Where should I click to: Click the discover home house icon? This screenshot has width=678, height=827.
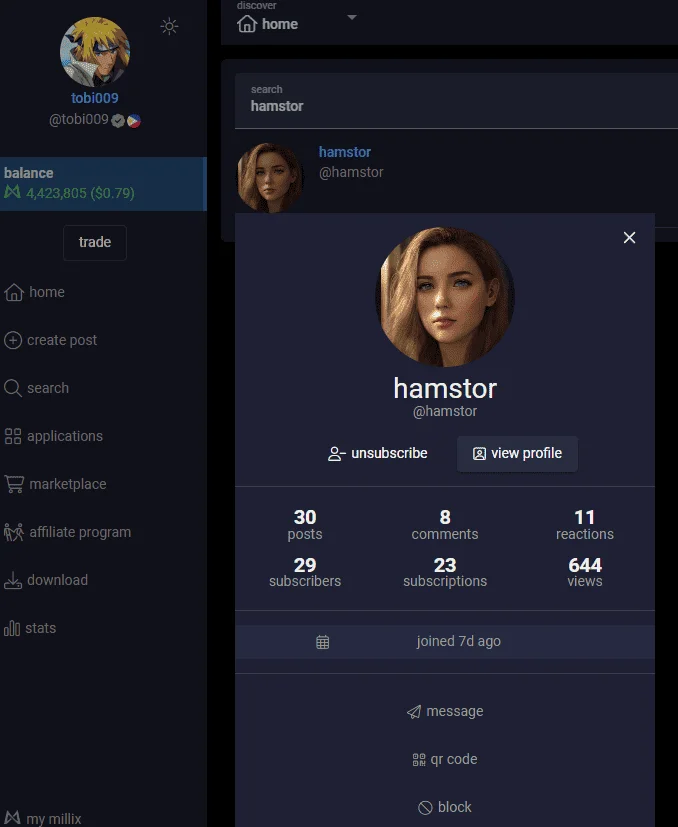pos(247,24)
